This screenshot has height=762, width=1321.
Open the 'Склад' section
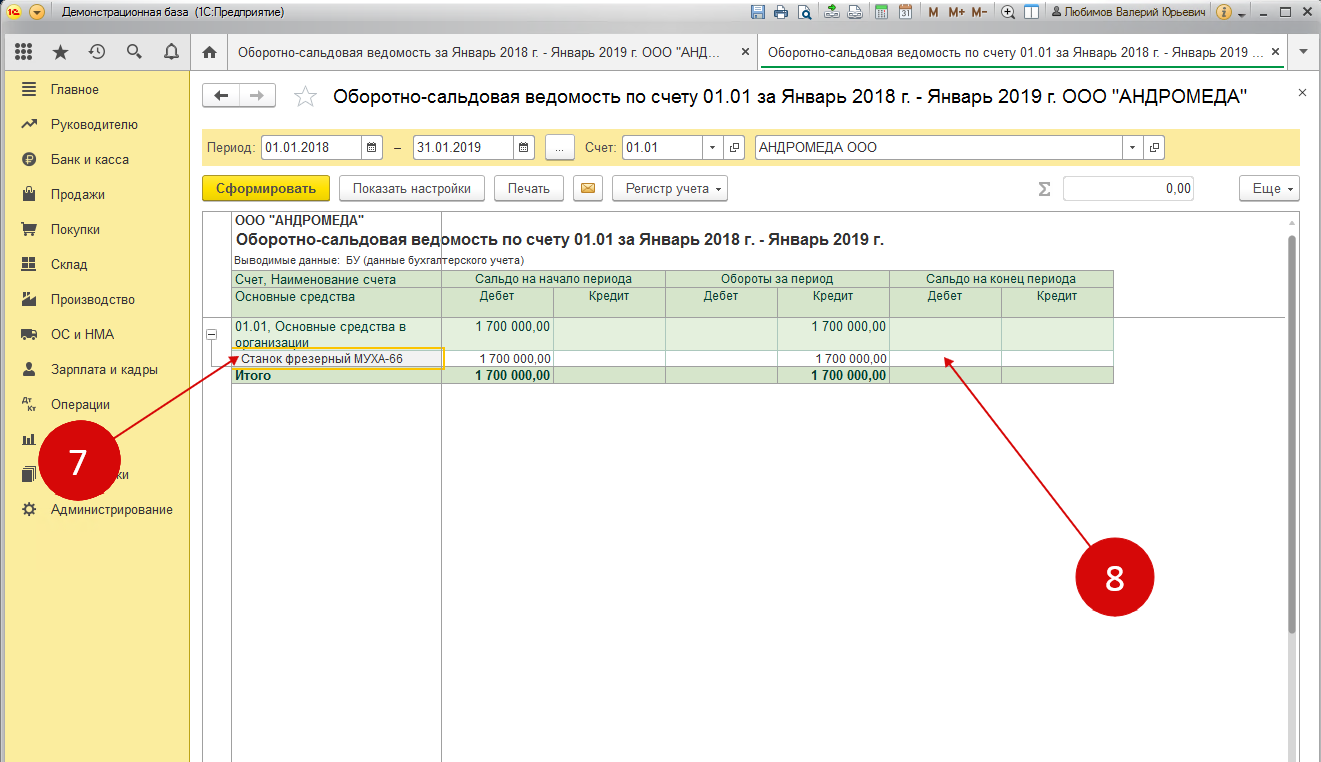pos(69,264)
